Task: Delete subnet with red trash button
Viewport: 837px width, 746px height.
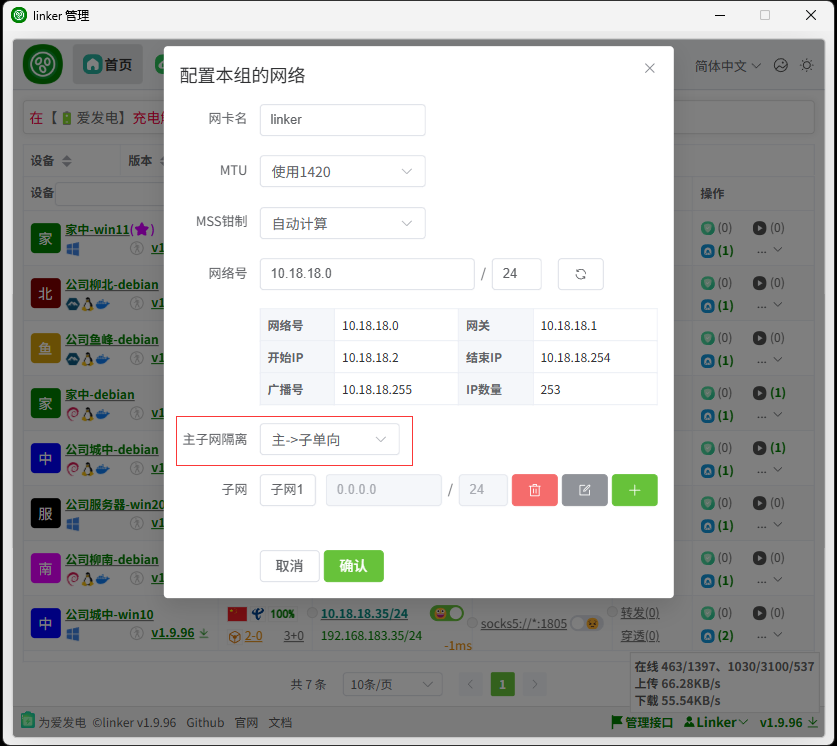Action: point(535,490)
